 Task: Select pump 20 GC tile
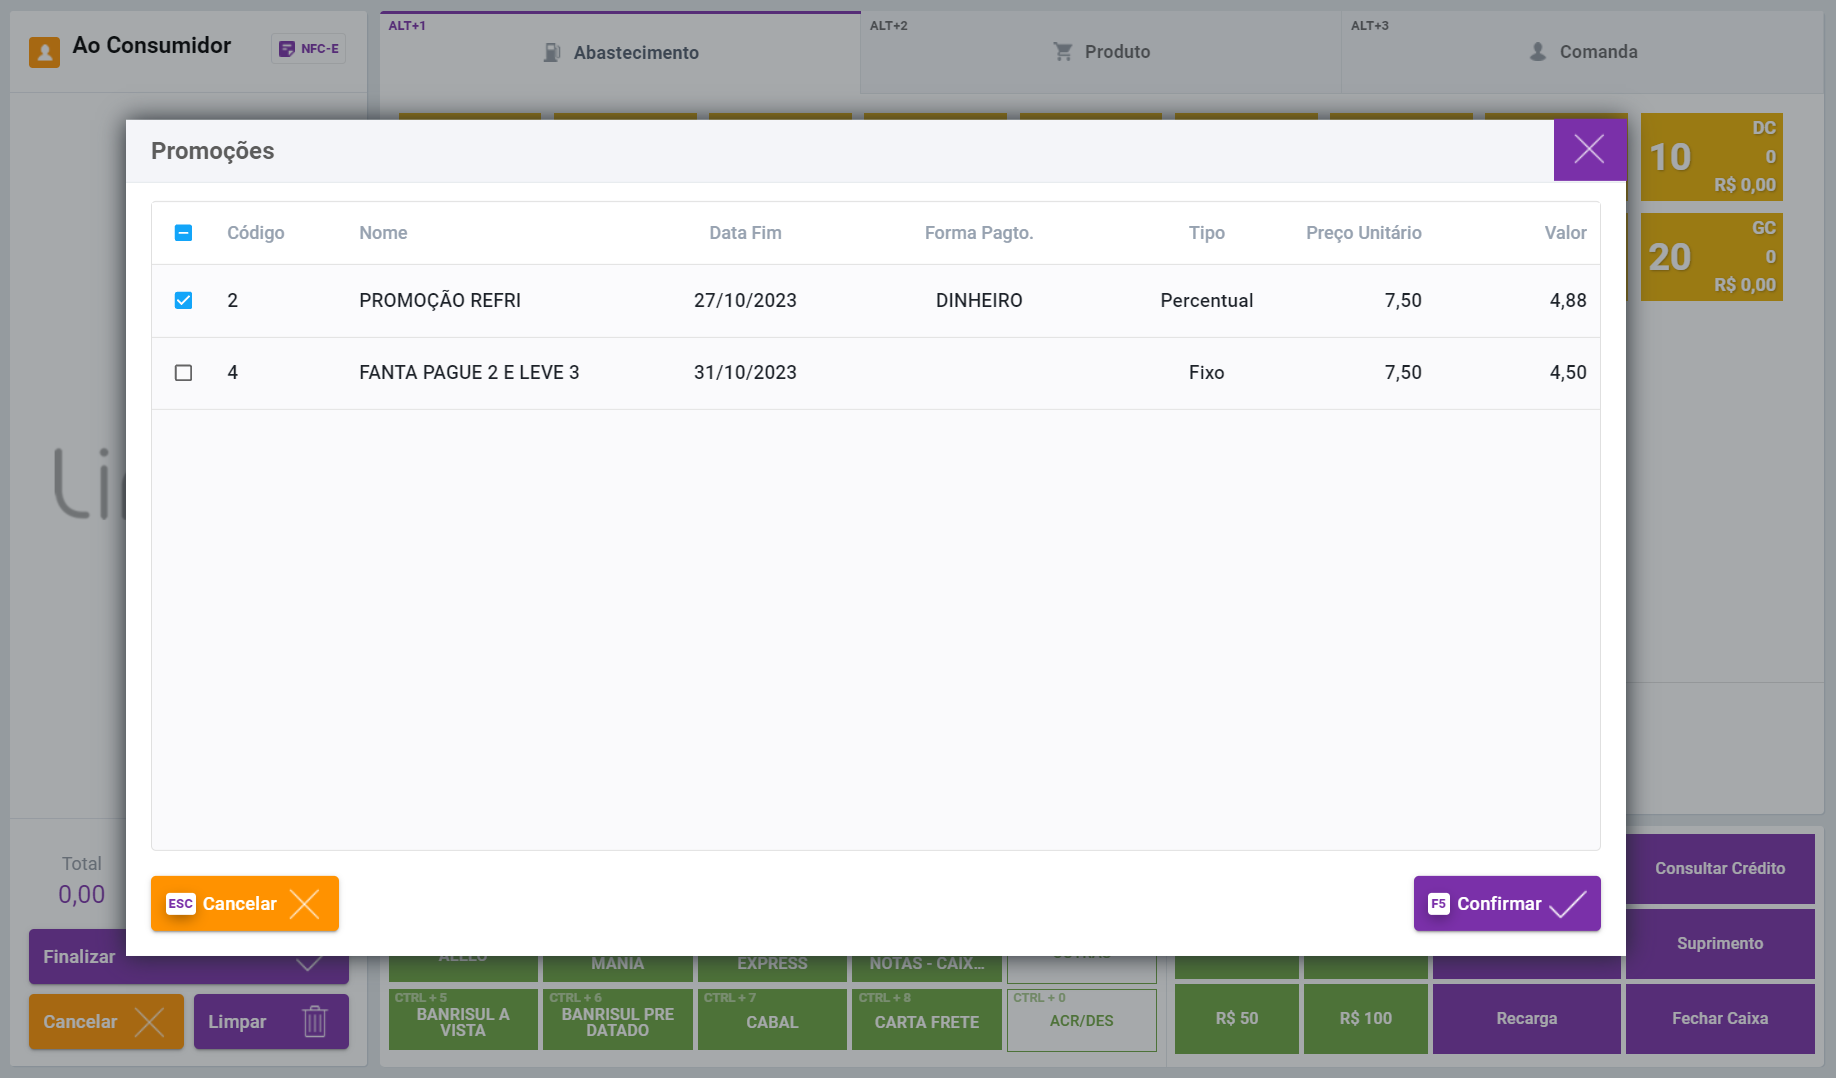(1711, 257)
